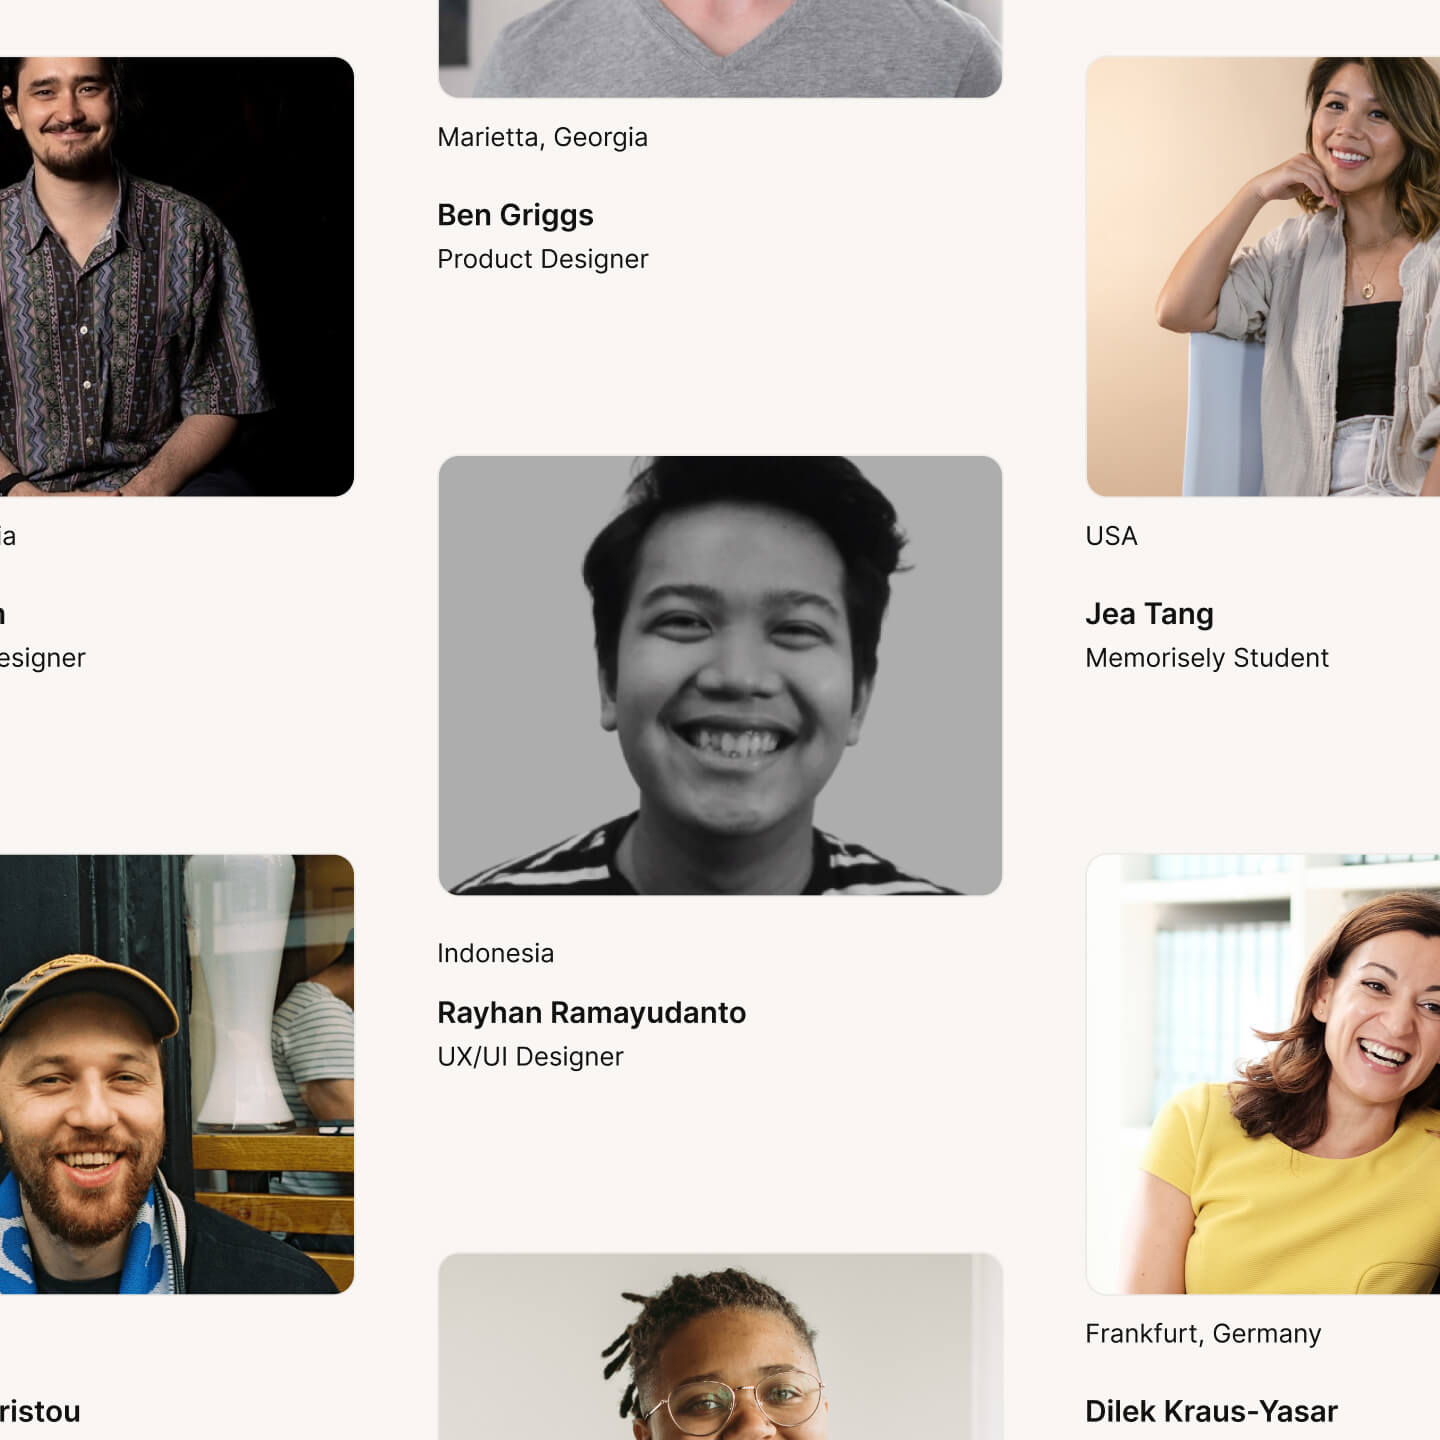
Task: Click the Jea Tang profile photo
Action: pyautogui.click(x=1262, y=276)
